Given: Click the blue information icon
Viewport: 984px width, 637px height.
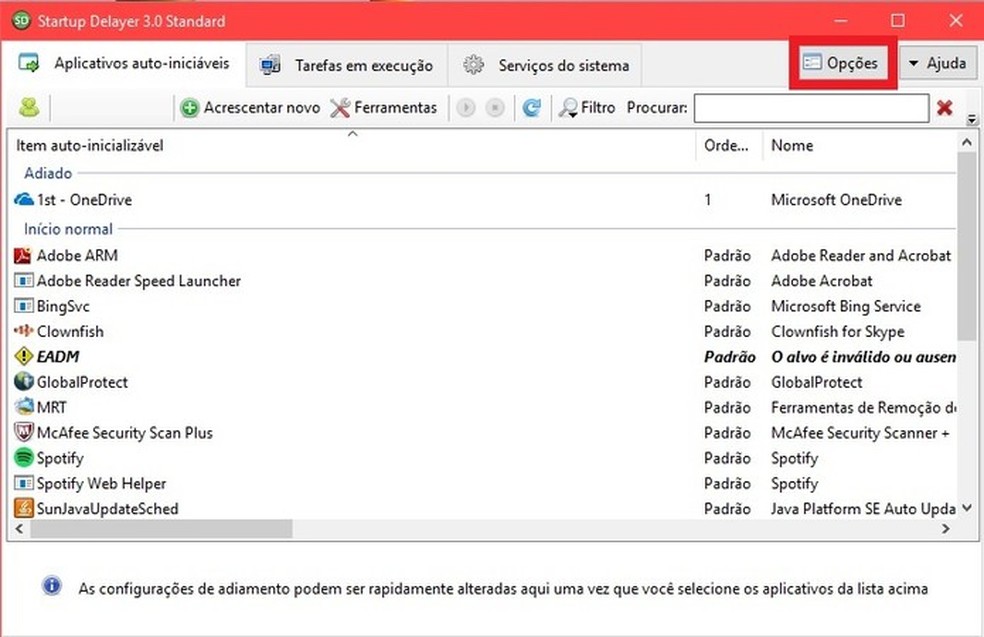Looking at the screenshot, I should pyautogui.click(x=51, y=586).
